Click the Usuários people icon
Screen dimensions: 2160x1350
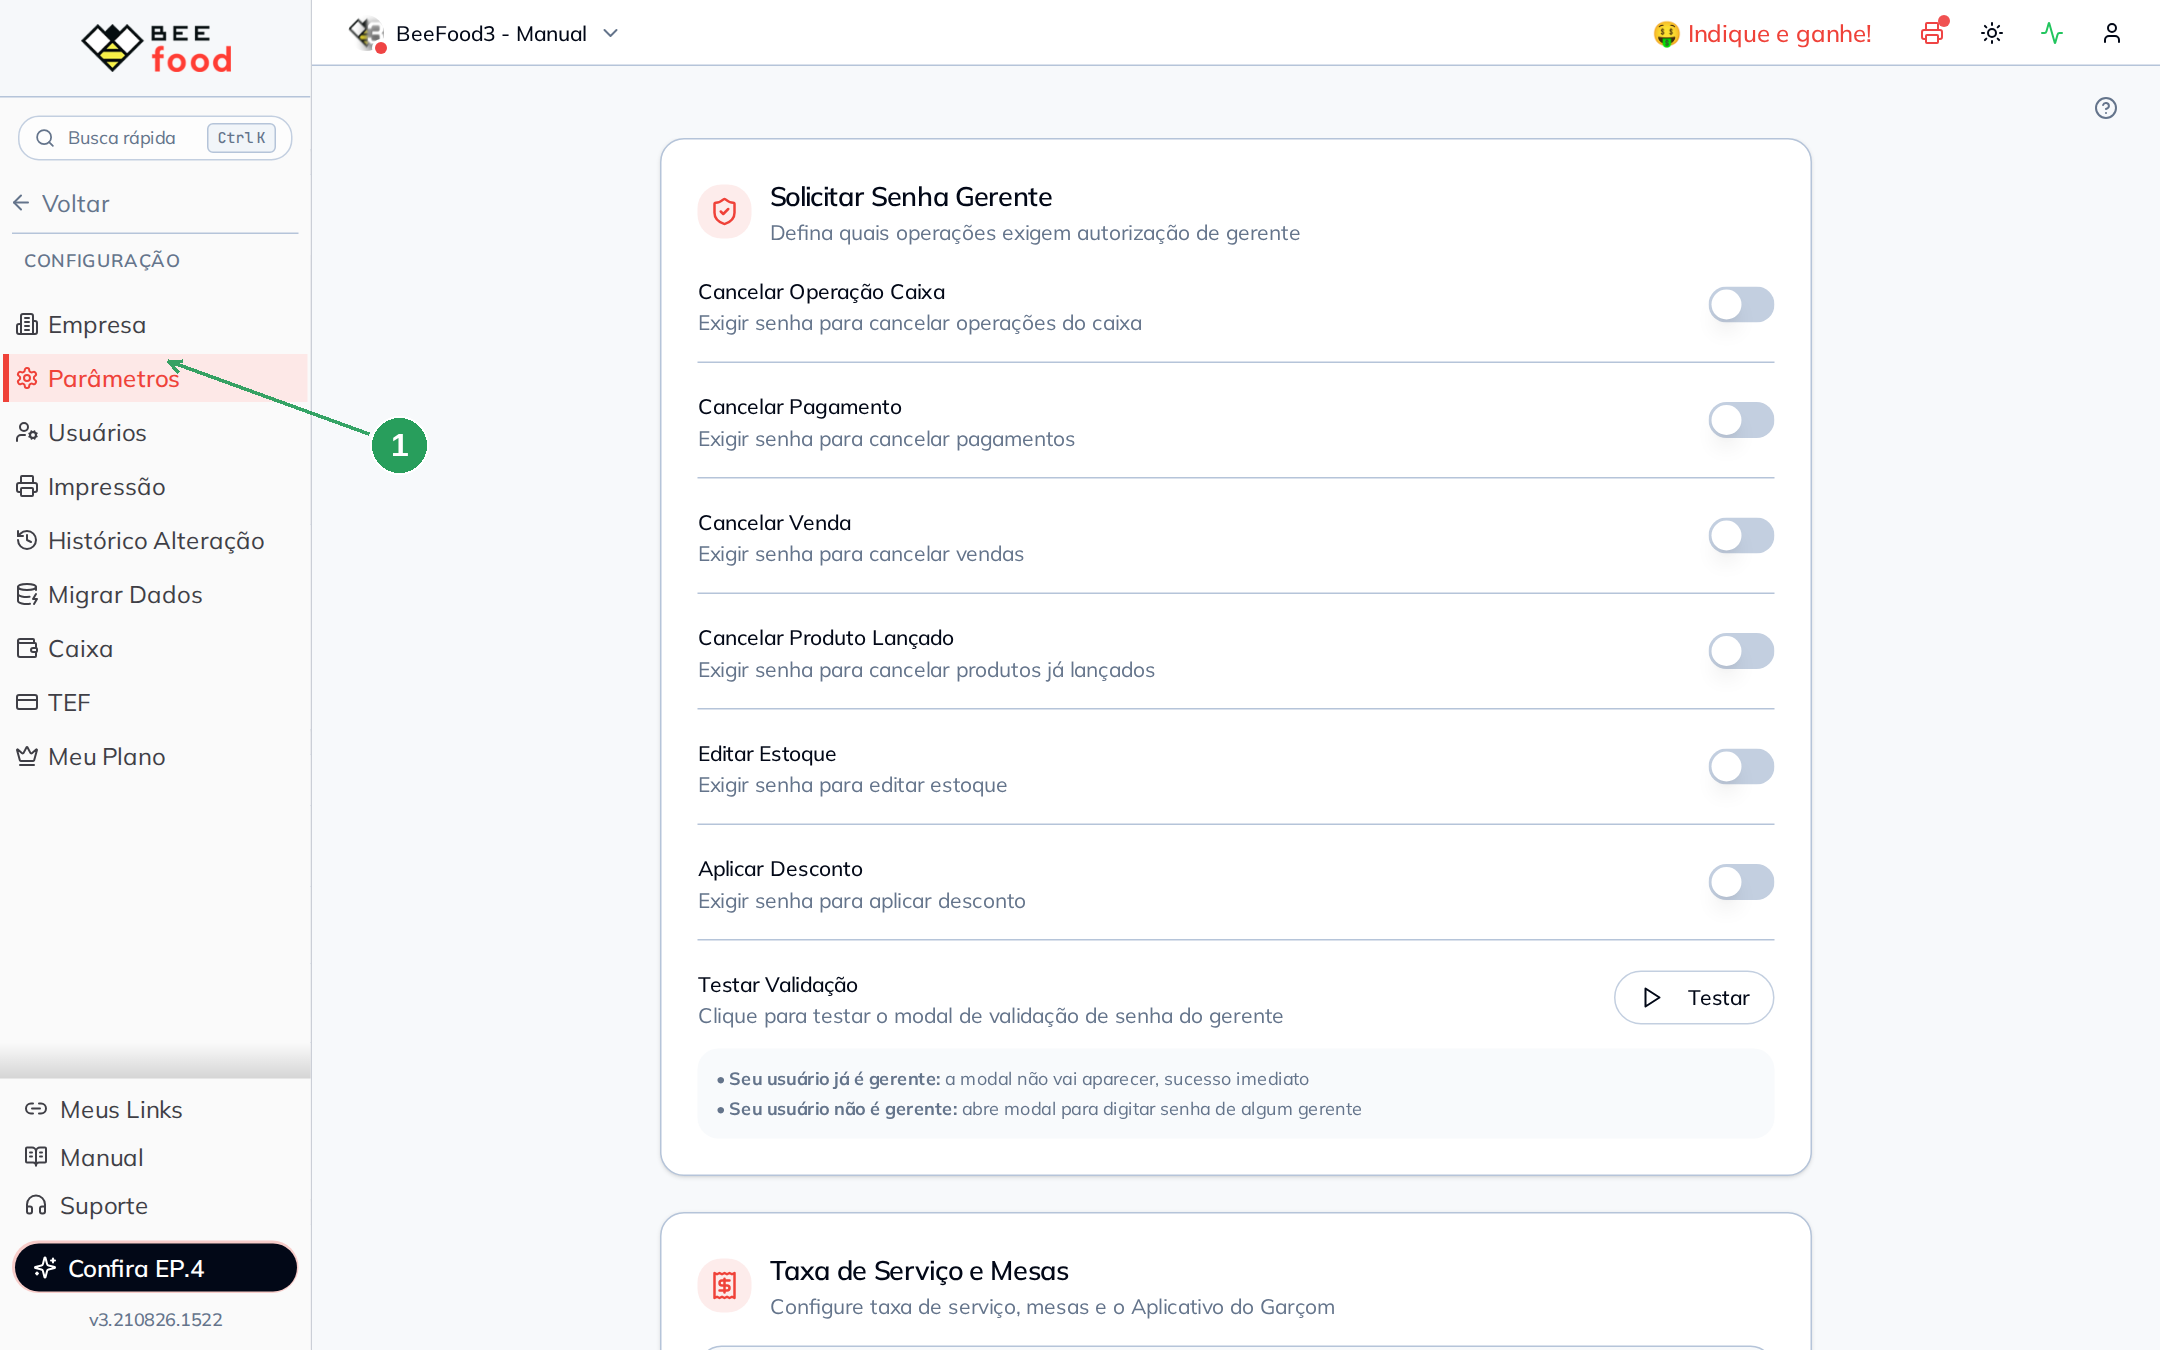click(x=27, y=432)
